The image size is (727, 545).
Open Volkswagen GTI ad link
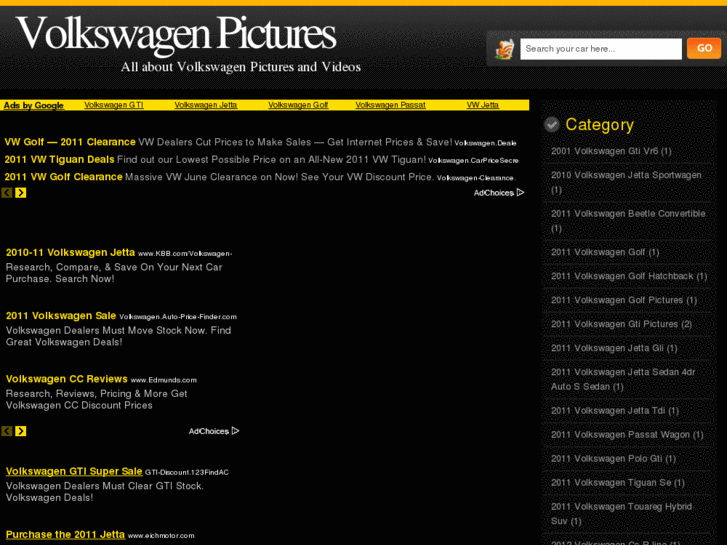coord(114,105)
